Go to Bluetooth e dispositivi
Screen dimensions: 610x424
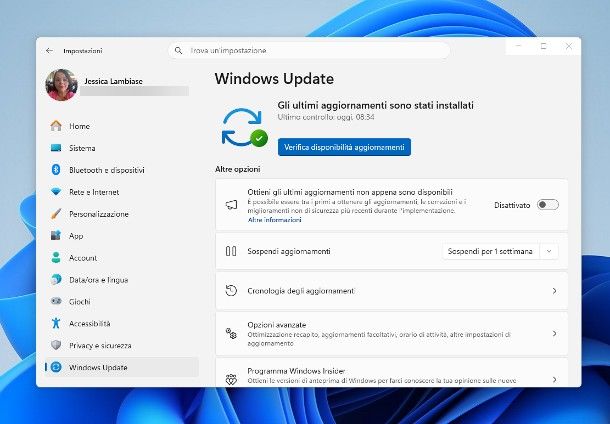coord(121,170)
